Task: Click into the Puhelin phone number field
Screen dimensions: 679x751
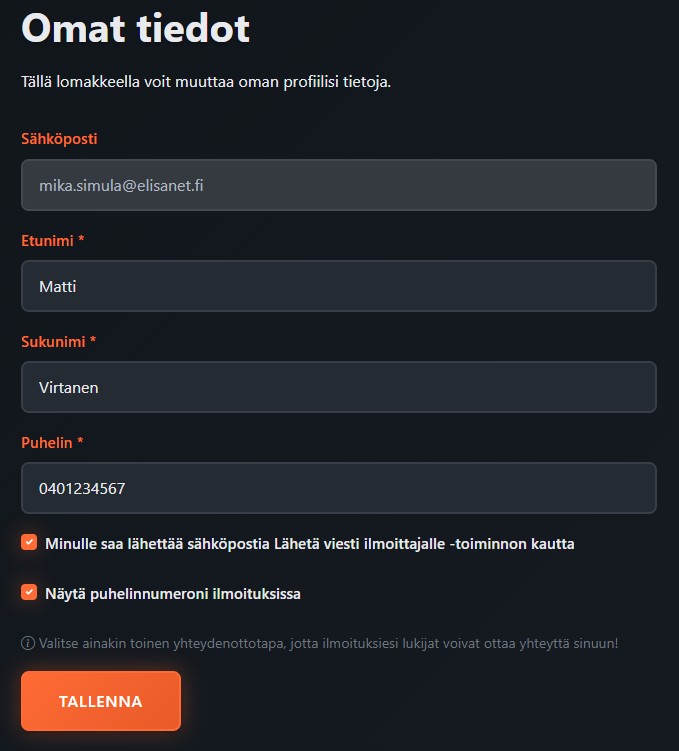Action: pyautogui.click(x=338, y=488)
